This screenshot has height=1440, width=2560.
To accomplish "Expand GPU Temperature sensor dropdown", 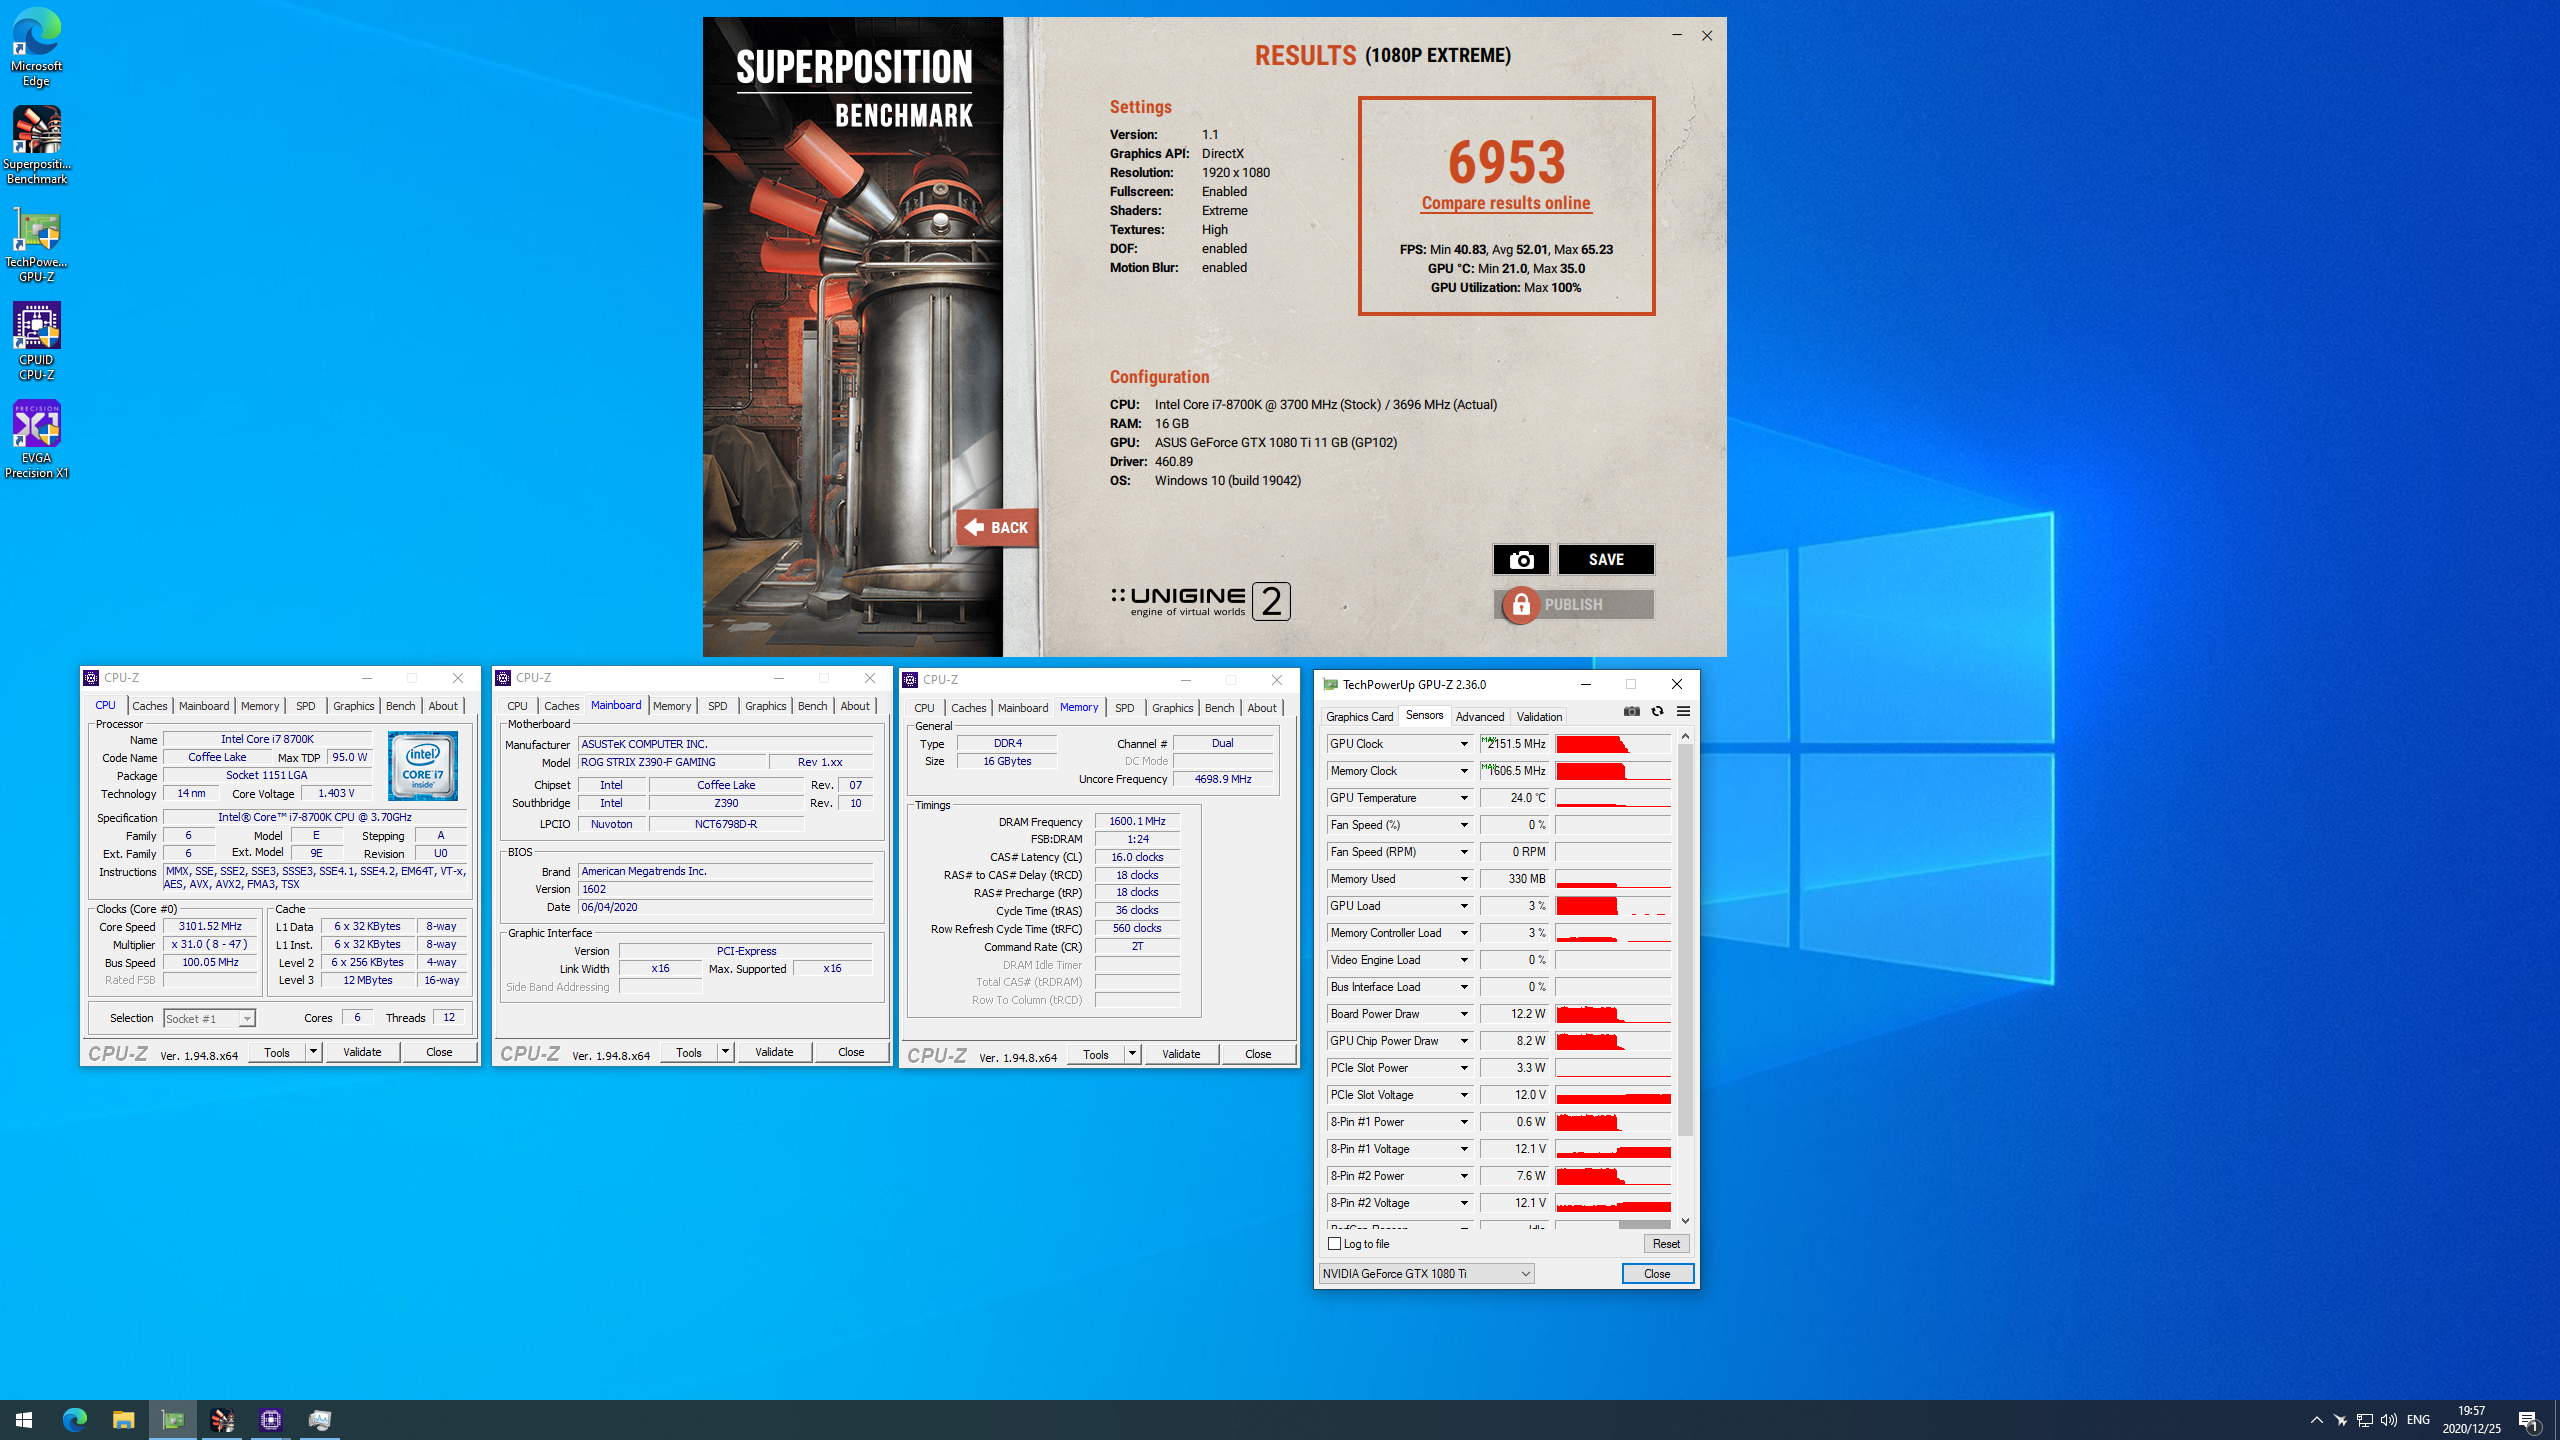I will click(x=1464, y=797).
